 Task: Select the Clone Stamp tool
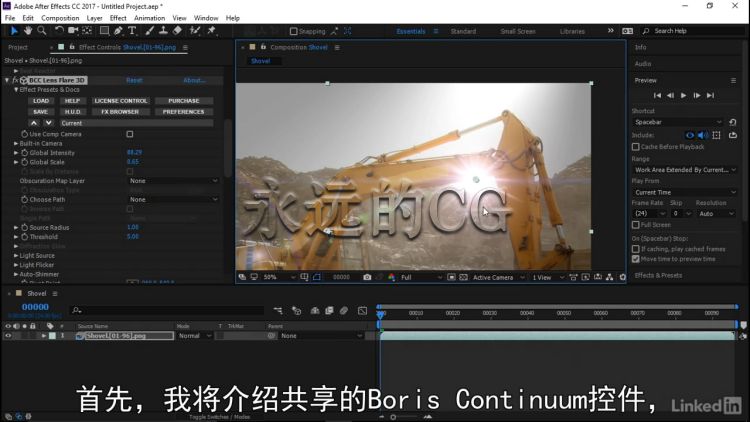(x=163, y=31)
